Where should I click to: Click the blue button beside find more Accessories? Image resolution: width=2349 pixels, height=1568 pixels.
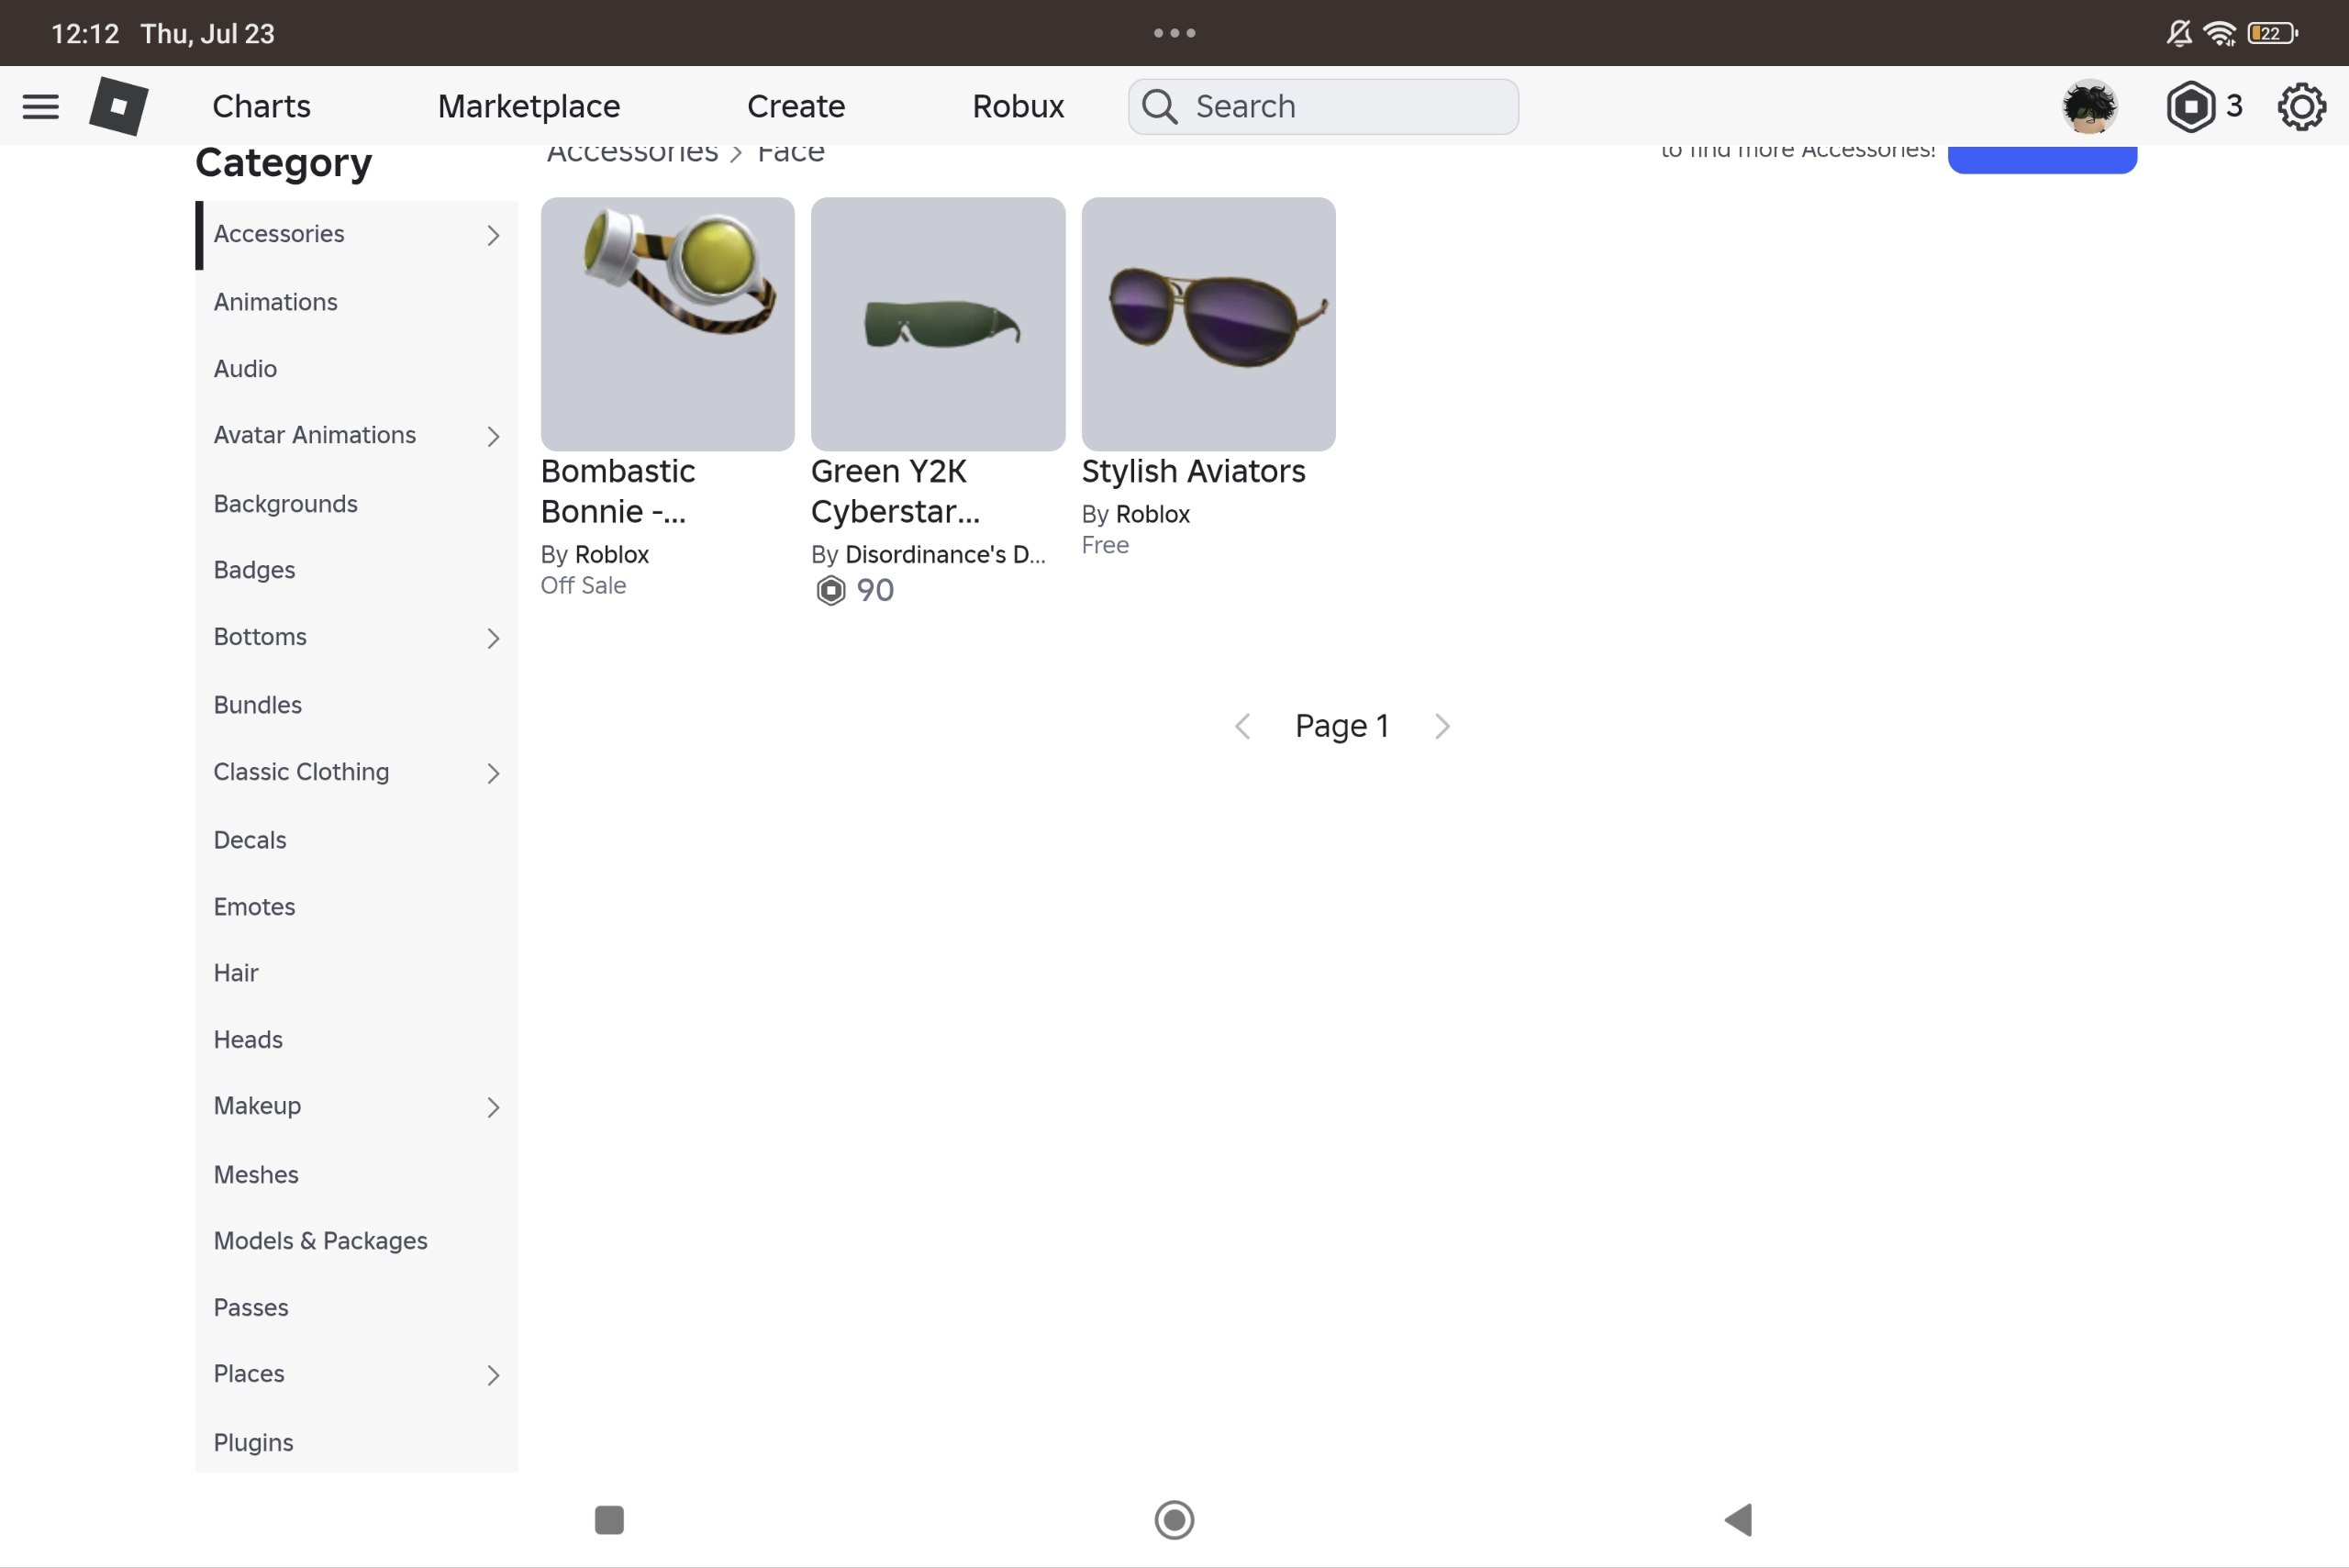(x=2042, y=158)
